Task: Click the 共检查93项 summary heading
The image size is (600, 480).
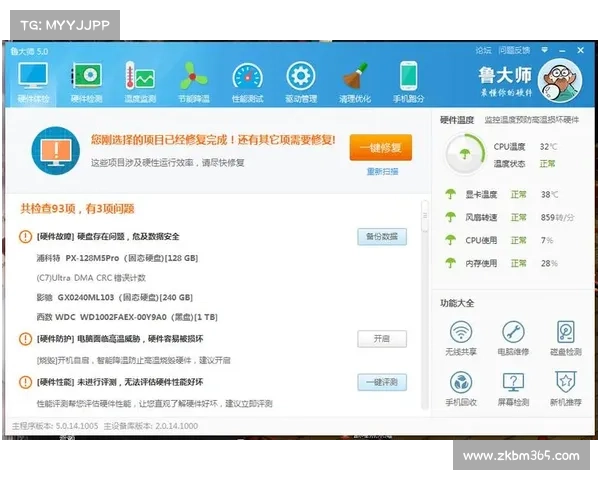Action: (x=77, y=209)
